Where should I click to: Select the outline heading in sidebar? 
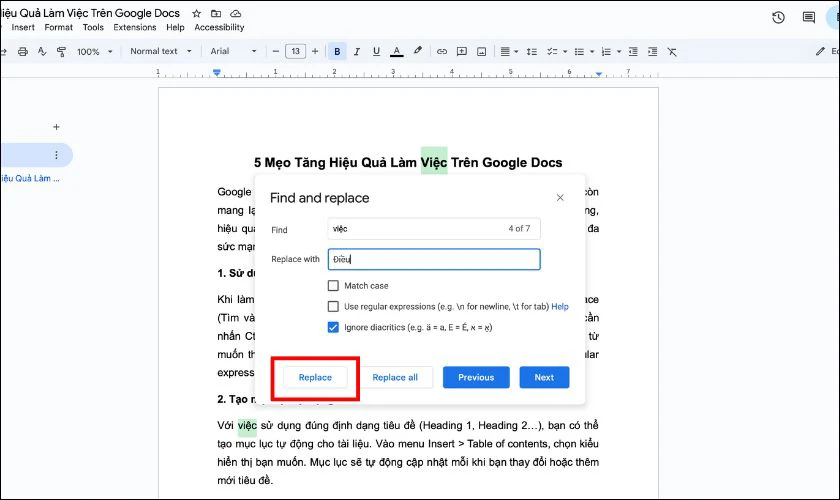tap(30, 178)
